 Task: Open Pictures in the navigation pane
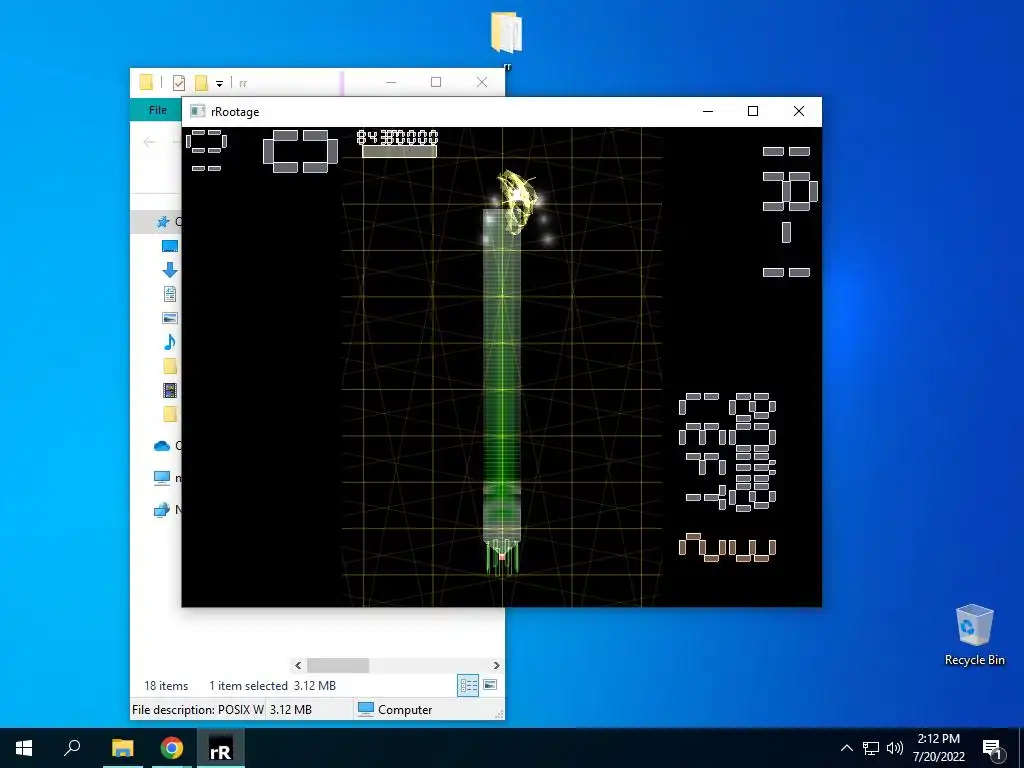tap(170, 318)
